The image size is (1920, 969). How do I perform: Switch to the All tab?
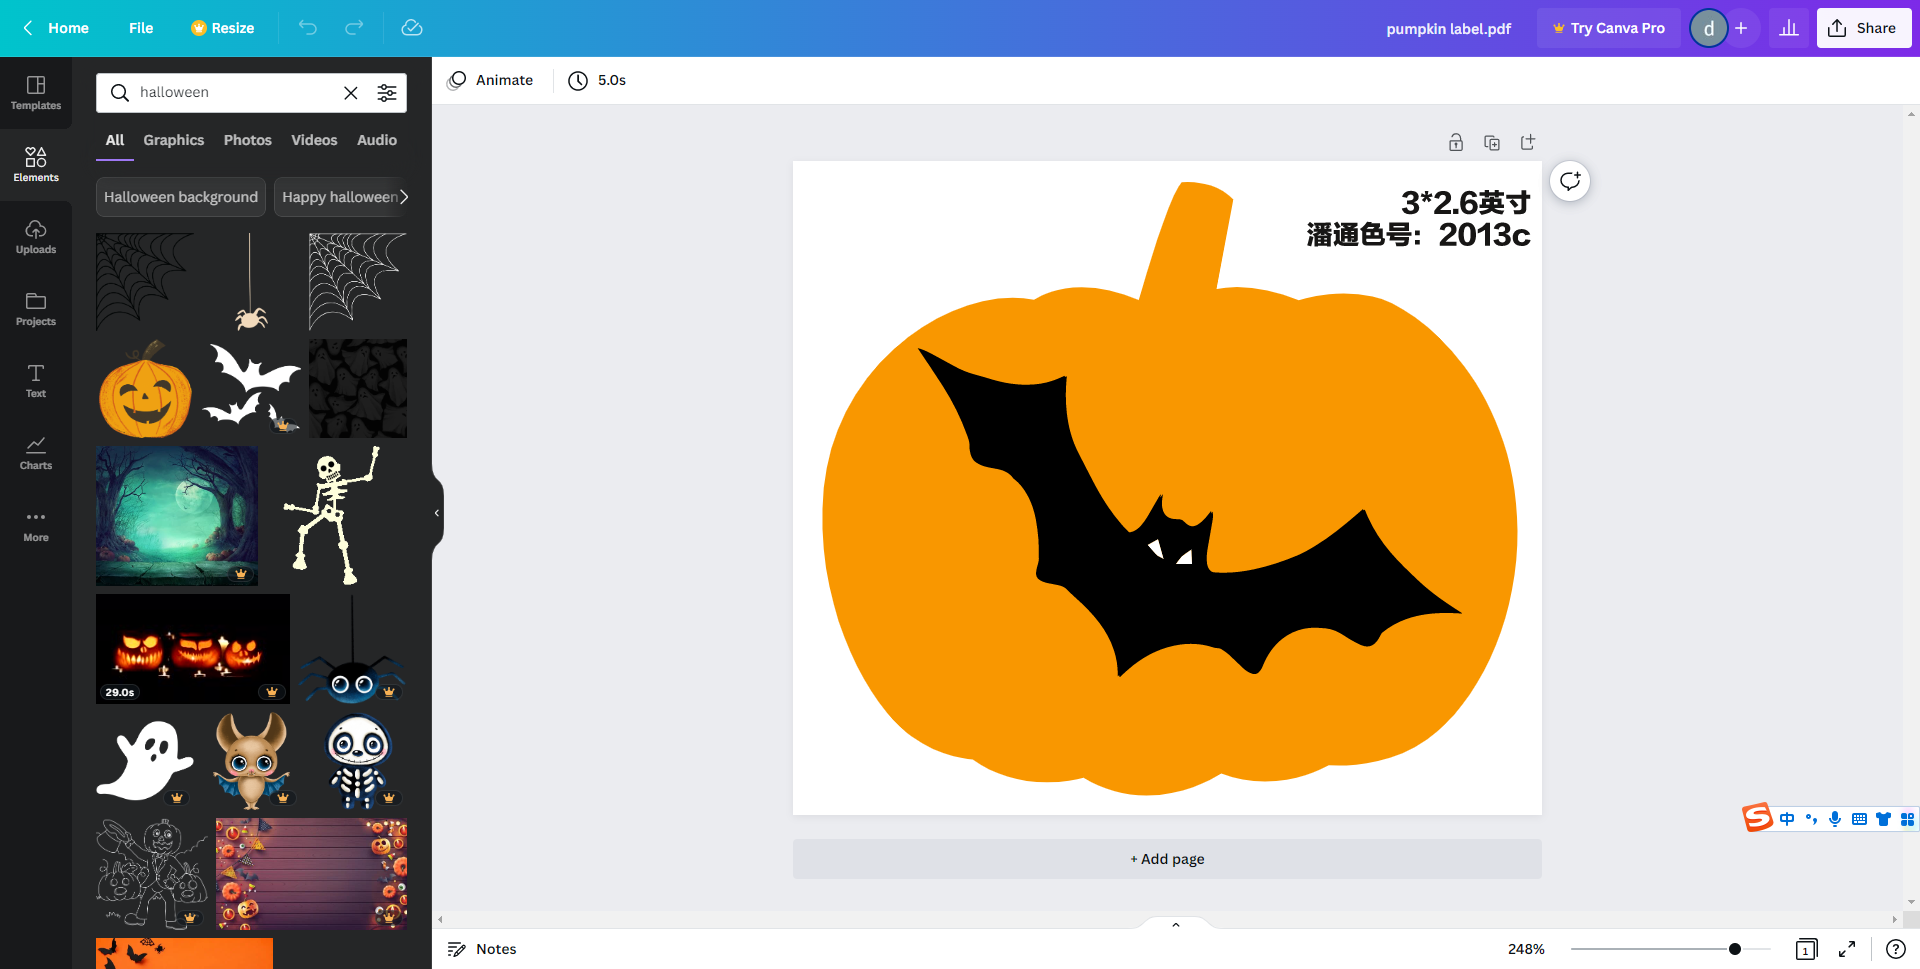pyautogui.click(x=115, y=140)
